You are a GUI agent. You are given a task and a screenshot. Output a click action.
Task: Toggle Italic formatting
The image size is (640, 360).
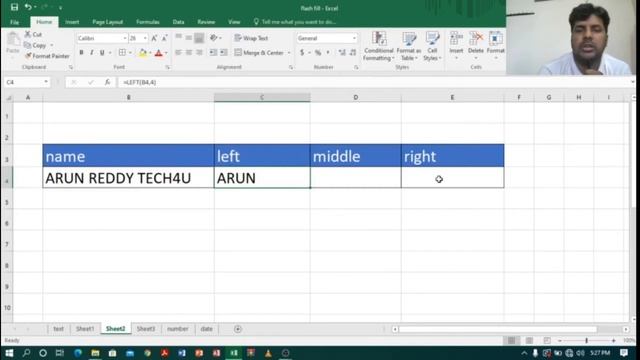tap(91, 53)
